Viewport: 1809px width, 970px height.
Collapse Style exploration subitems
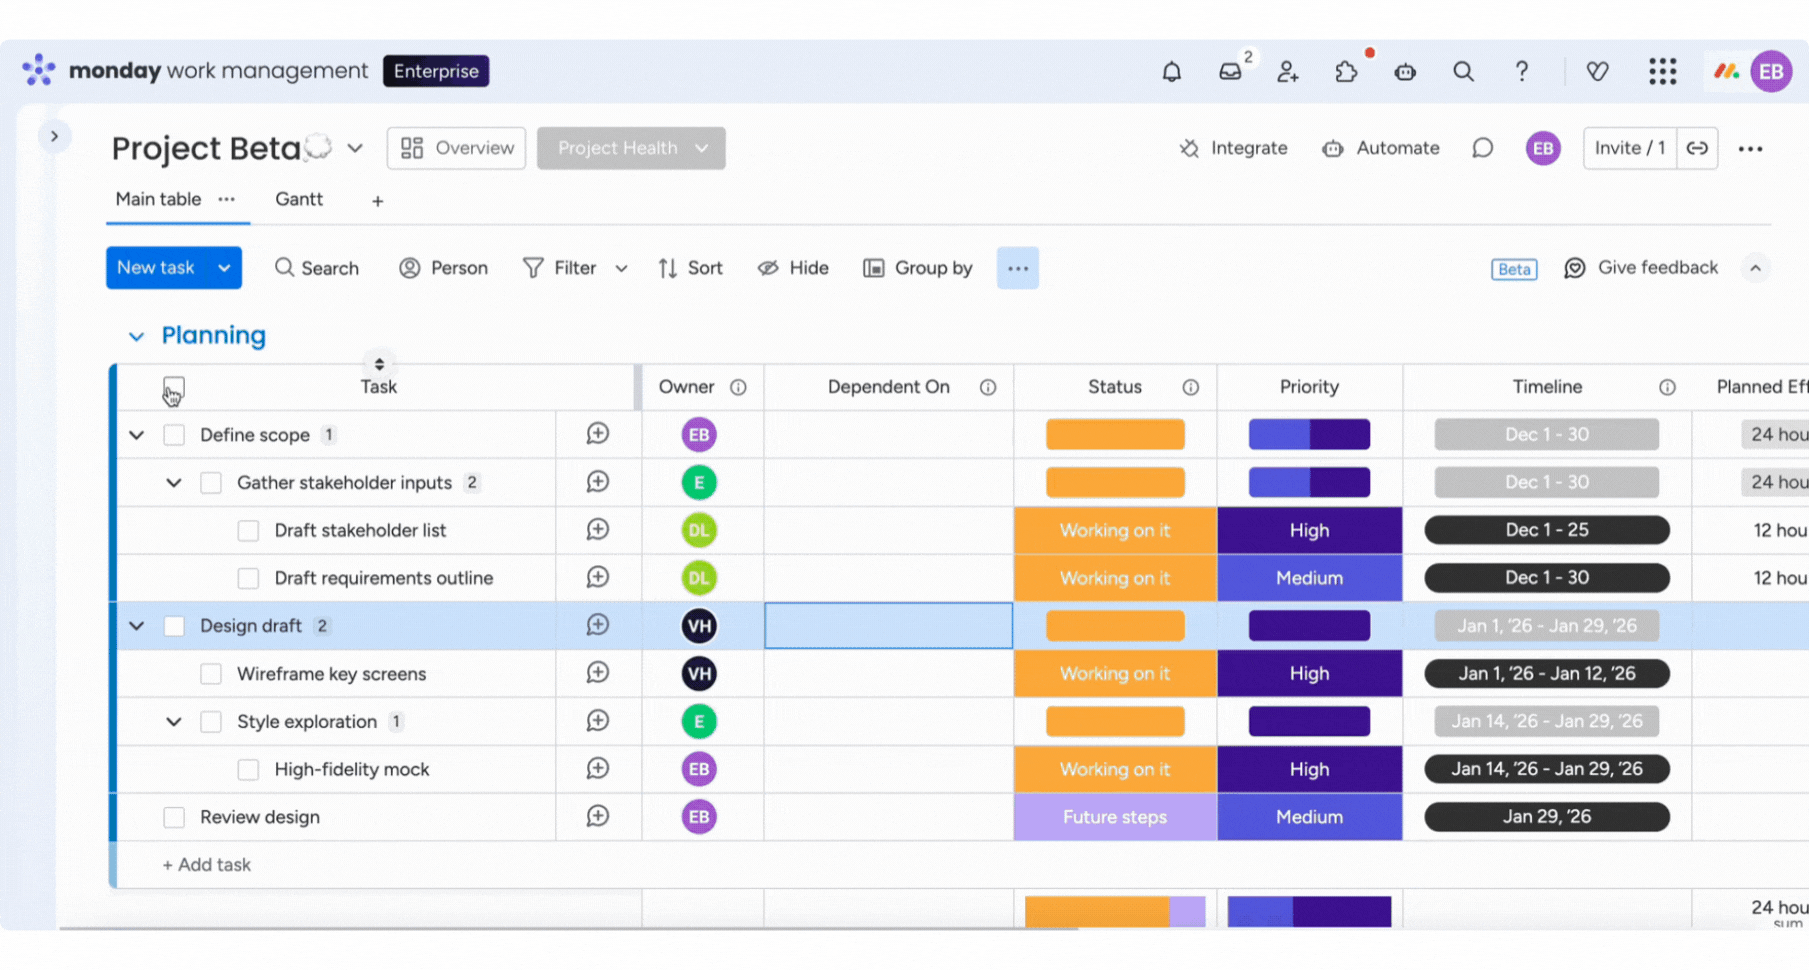tap(174, 722)
